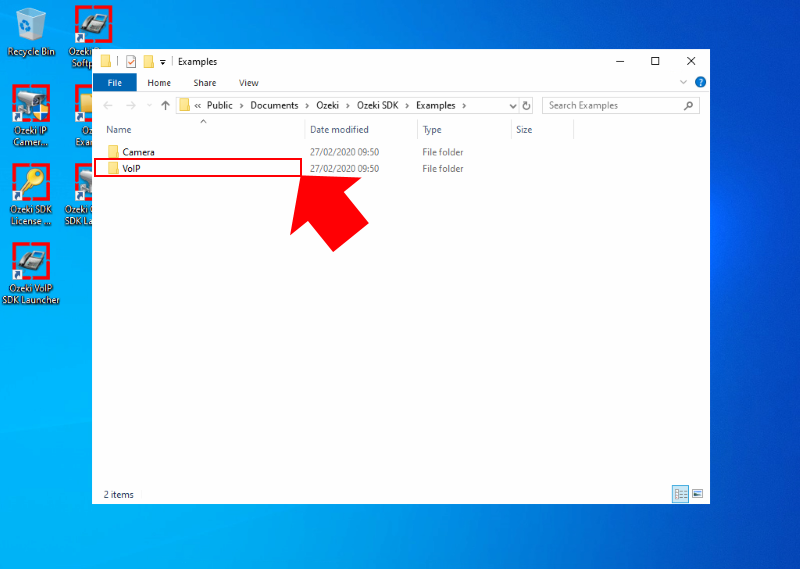Maximize the Examples window

click(x=655, y=61)
